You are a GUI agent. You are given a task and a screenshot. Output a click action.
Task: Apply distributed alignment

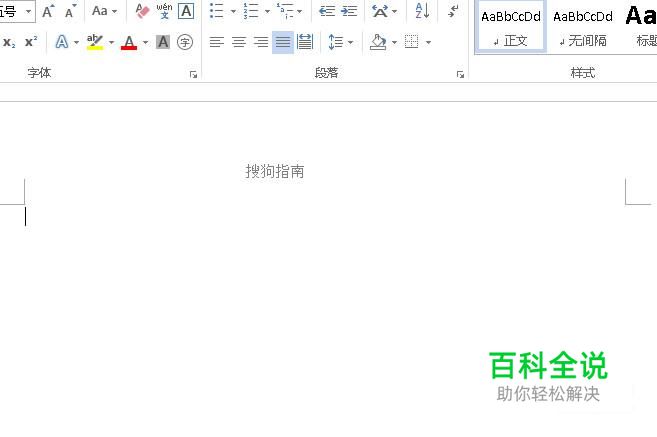pyautogui.click(x=305, y=42)
